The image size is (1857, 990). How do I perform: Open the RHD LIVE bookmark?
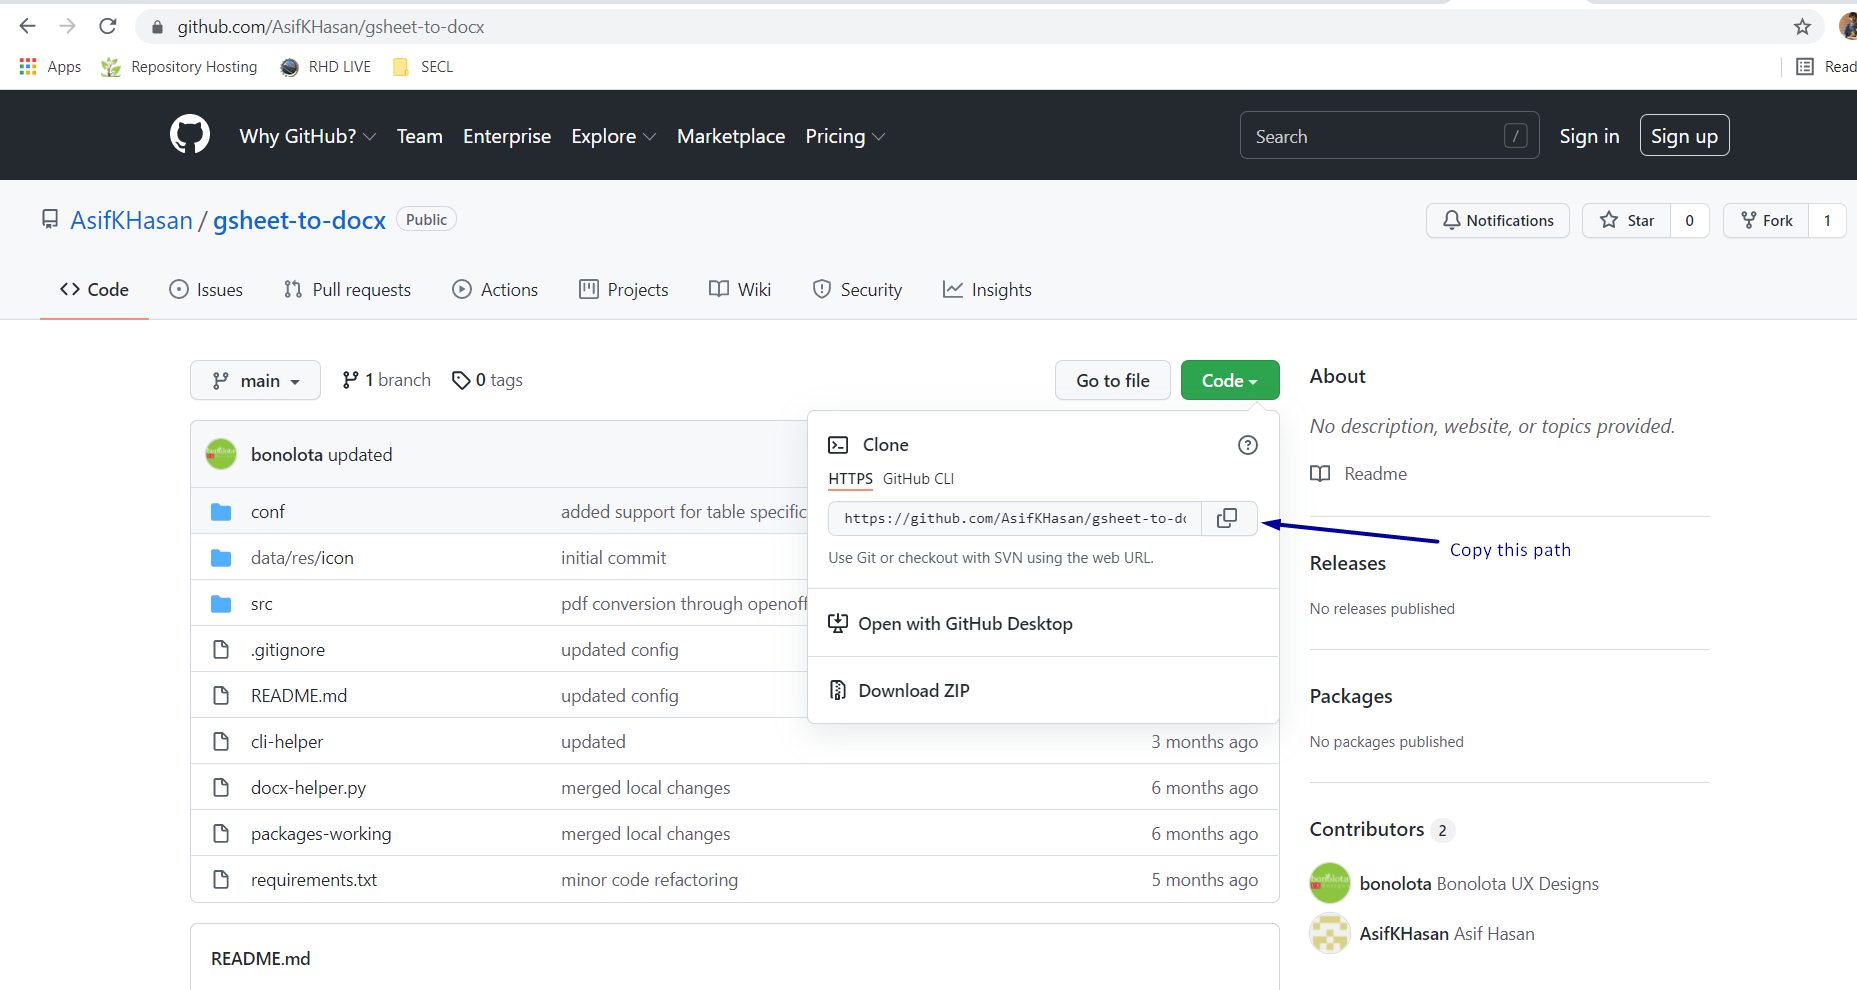326,67
